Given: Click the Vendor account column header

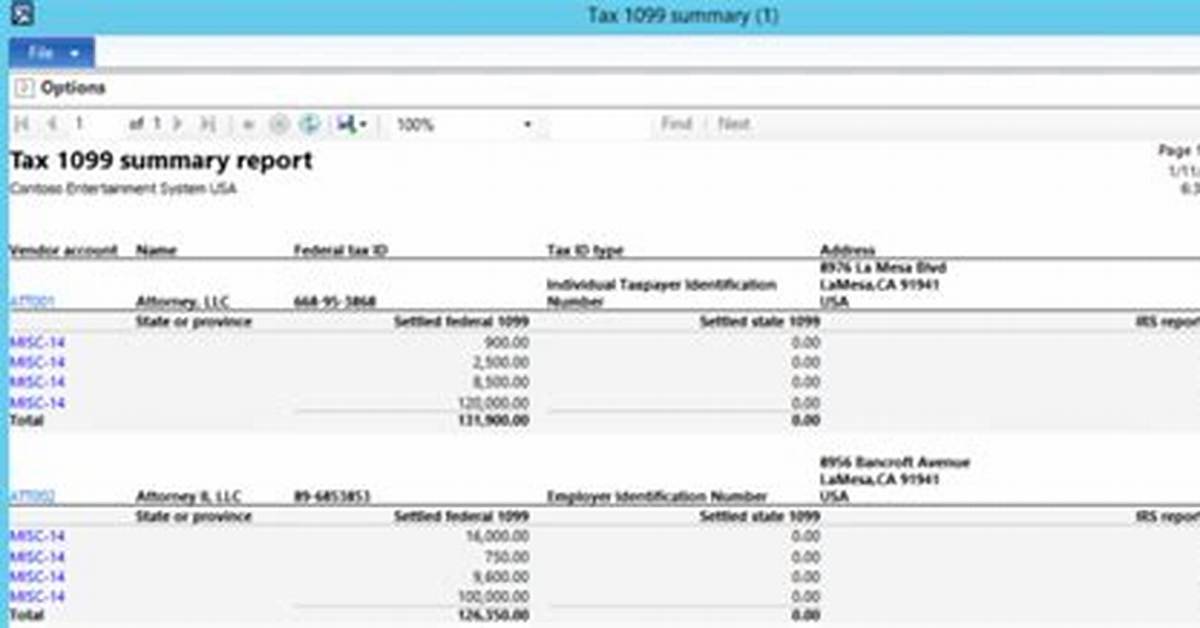Looking at the screenshot, I should pos(63,250).
